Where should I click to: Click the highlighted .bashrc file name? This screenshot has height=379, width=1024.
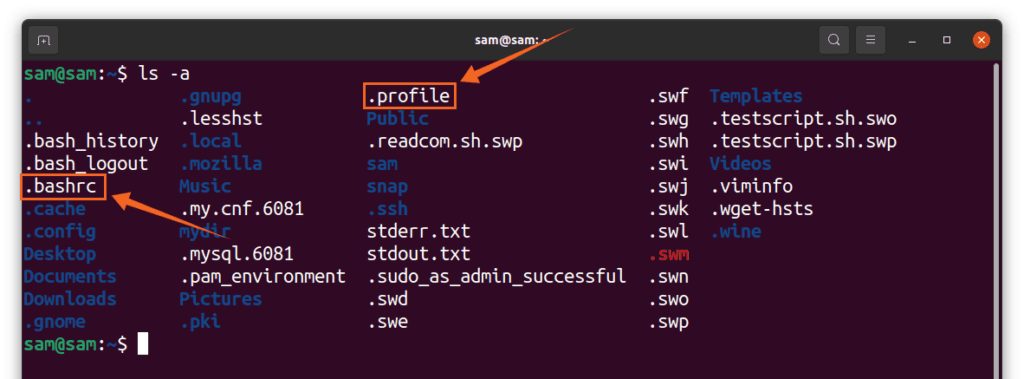[x=63, y=187]
